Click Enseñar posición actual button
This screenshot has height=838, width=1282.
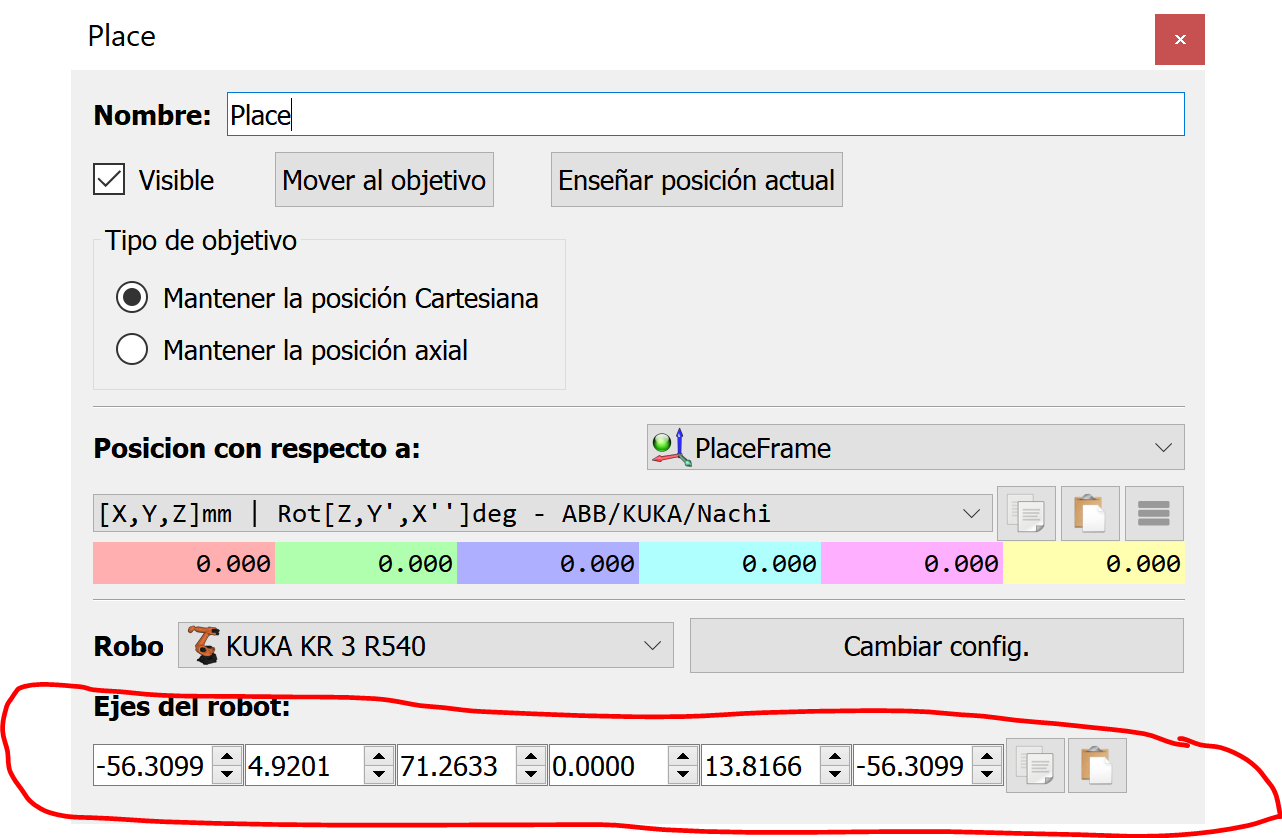tap(696, 180)
